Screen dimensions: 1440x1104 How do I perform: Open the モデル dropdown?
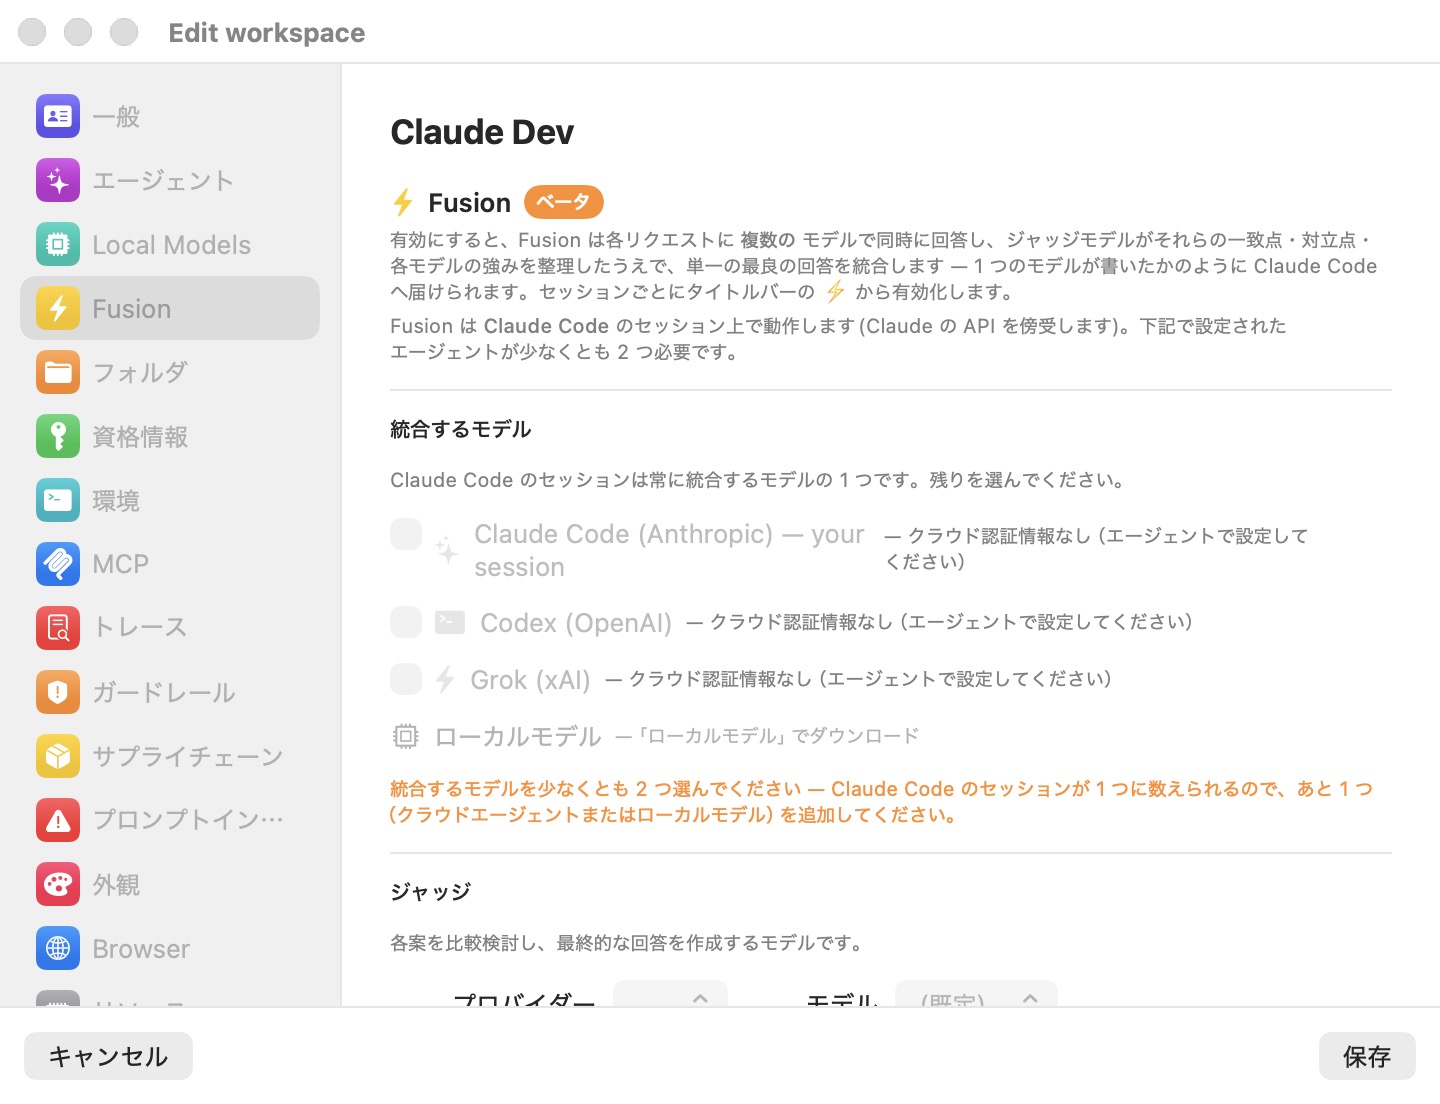click(976, 995)
